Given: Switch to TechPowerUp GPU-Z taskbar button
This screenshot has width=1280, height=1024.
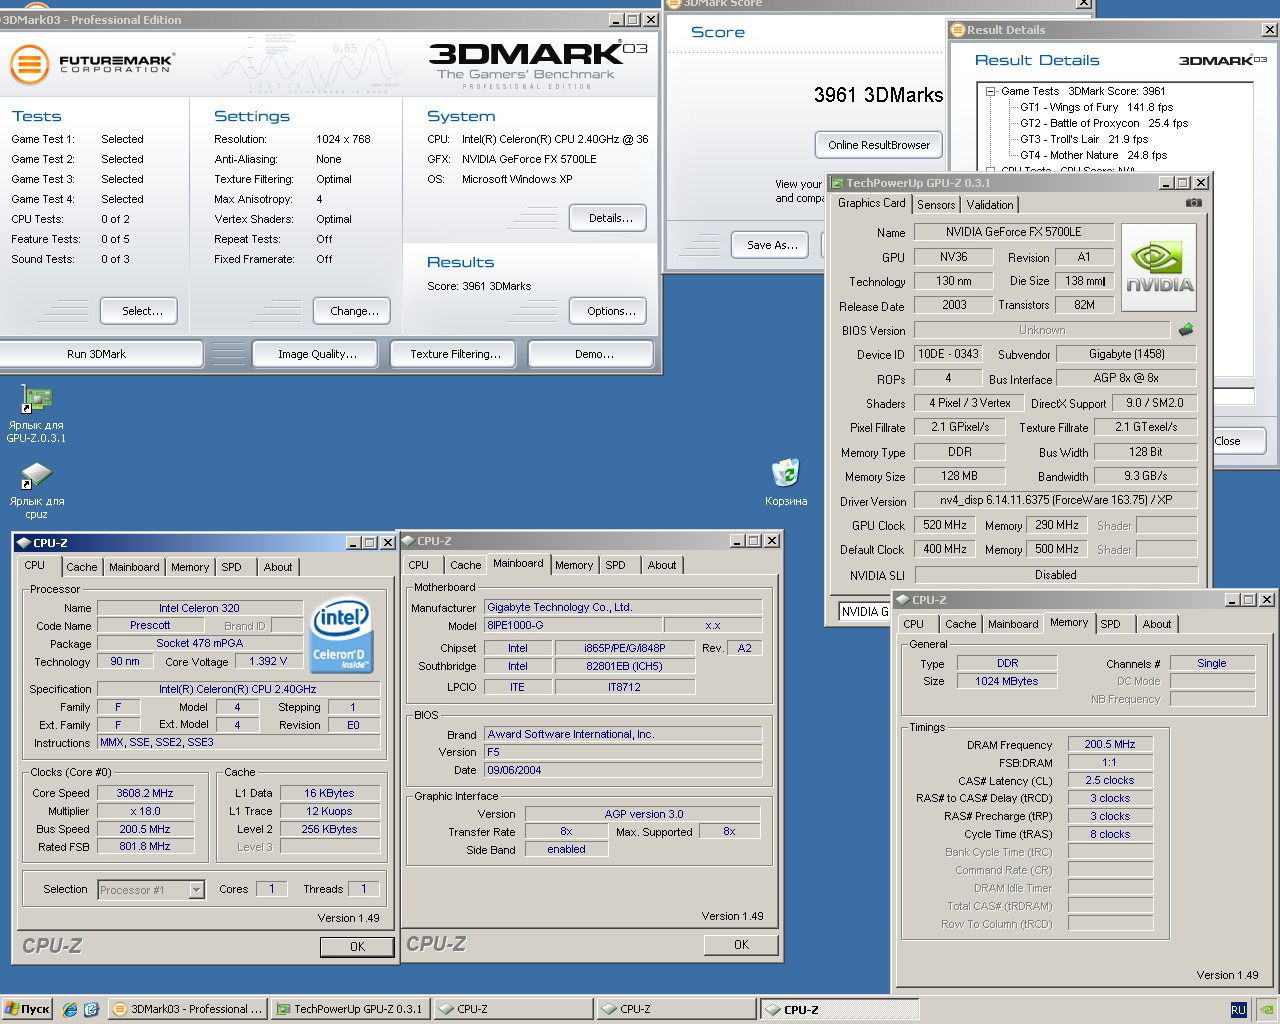Looking at the screenshot, I should [x=350, y=1009].
